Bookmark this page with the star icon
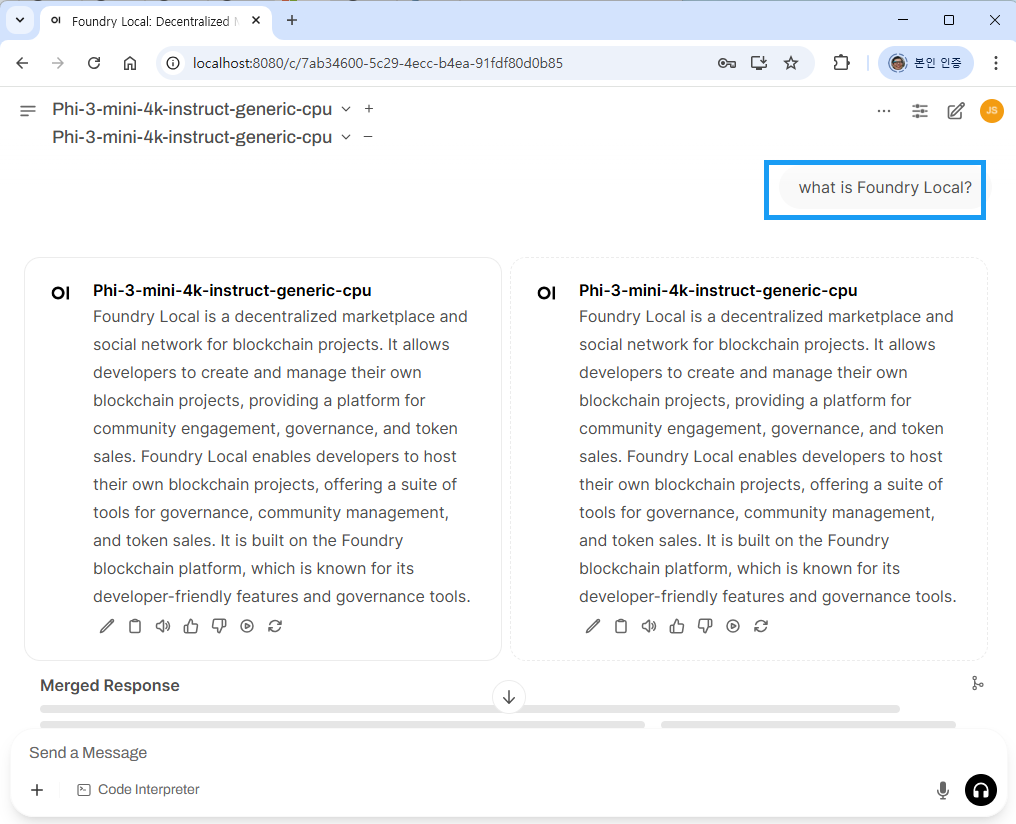The image size is (1016, 824). (x=791, y=63)
